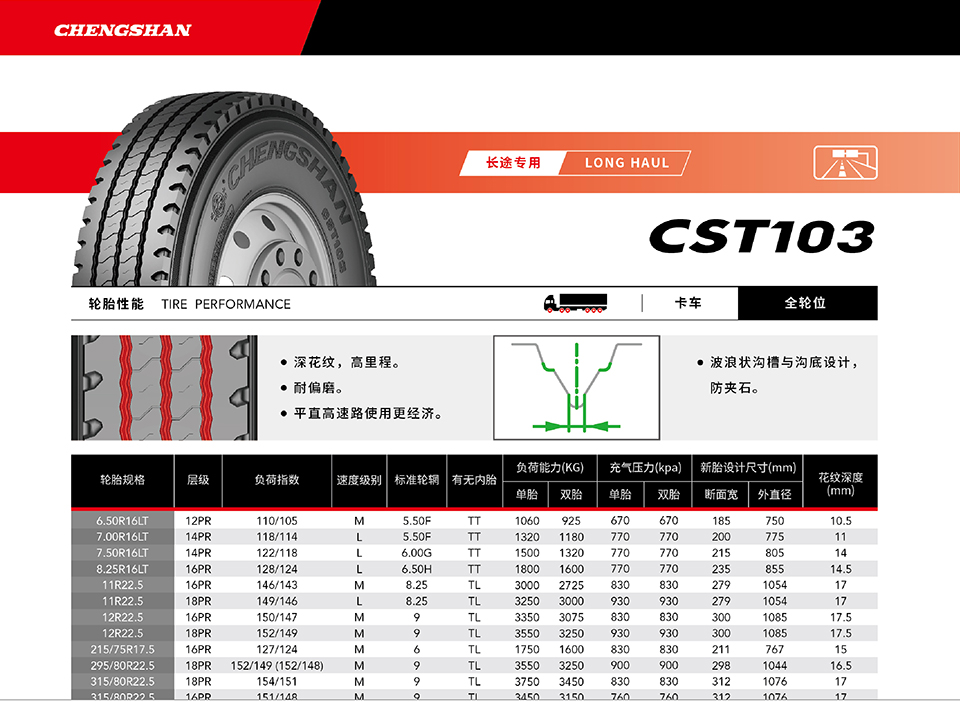Click the 6.00G rim cell

click(416, 553)
